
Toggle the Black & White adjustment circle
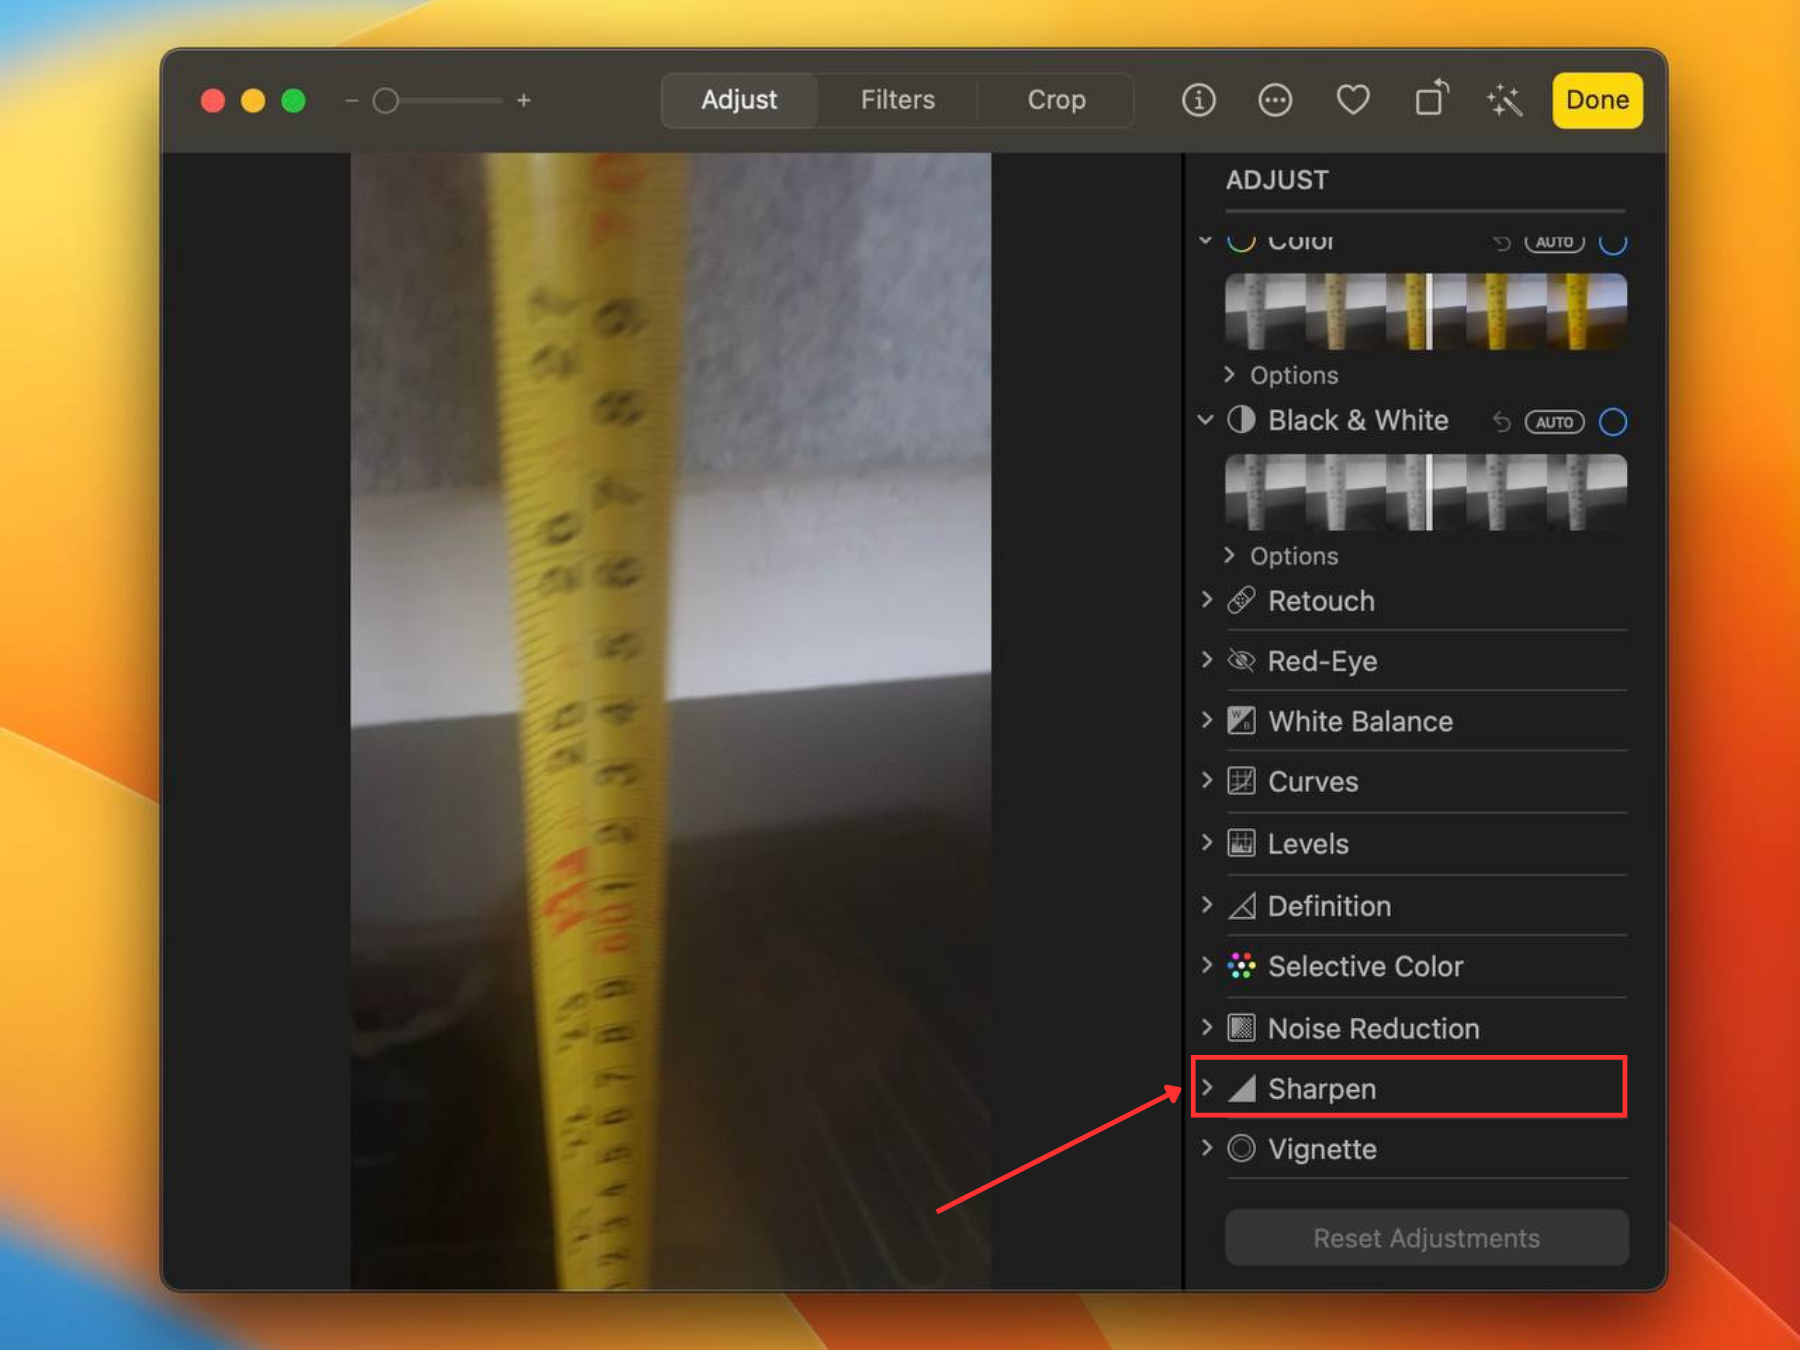pos(1612,422)
